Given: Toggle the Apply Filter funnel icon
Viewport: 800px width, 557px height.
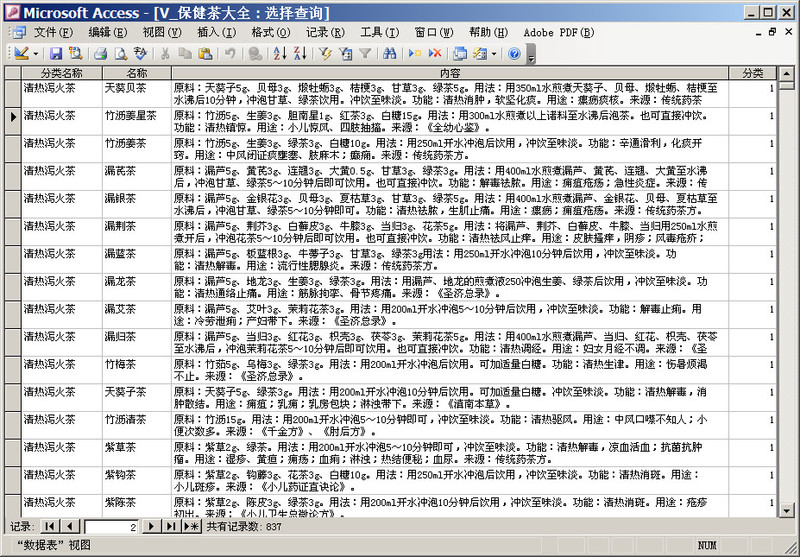Looking at the screenshot, I should pyautogui.click(x=365, y=53).
